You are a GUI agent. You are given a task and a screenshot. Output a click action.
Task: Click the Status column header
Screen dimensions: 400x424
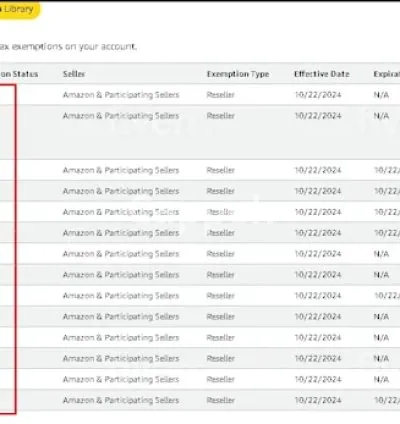(x=19, y=74)
